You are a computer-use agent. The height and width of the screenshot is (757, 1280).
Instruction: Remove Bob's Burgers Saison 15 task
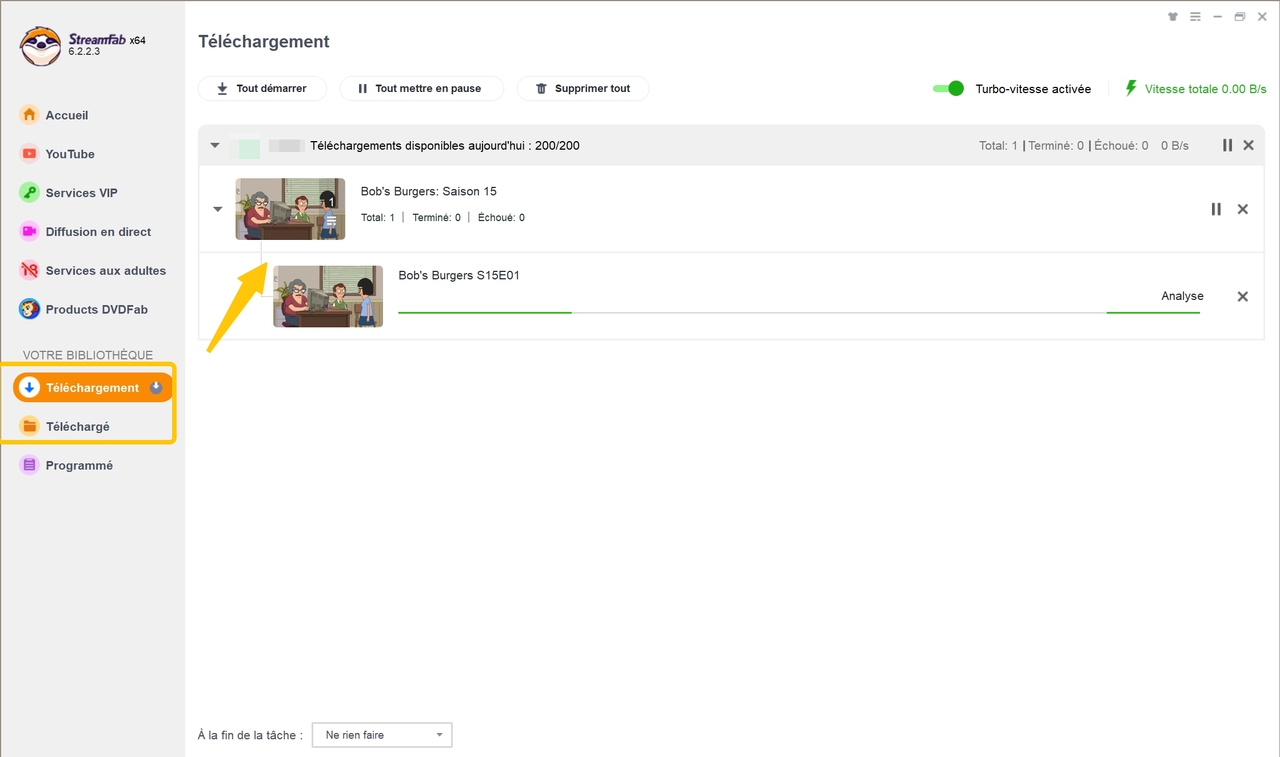coord(1243,209)
